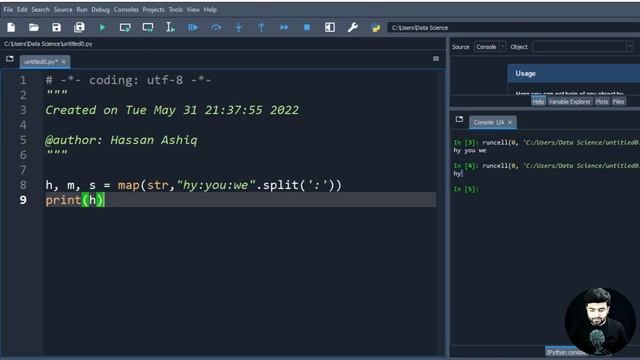The height and width of the screenshot is (360, 640).
Task: Click the Object input field
Action: [580, 47]
